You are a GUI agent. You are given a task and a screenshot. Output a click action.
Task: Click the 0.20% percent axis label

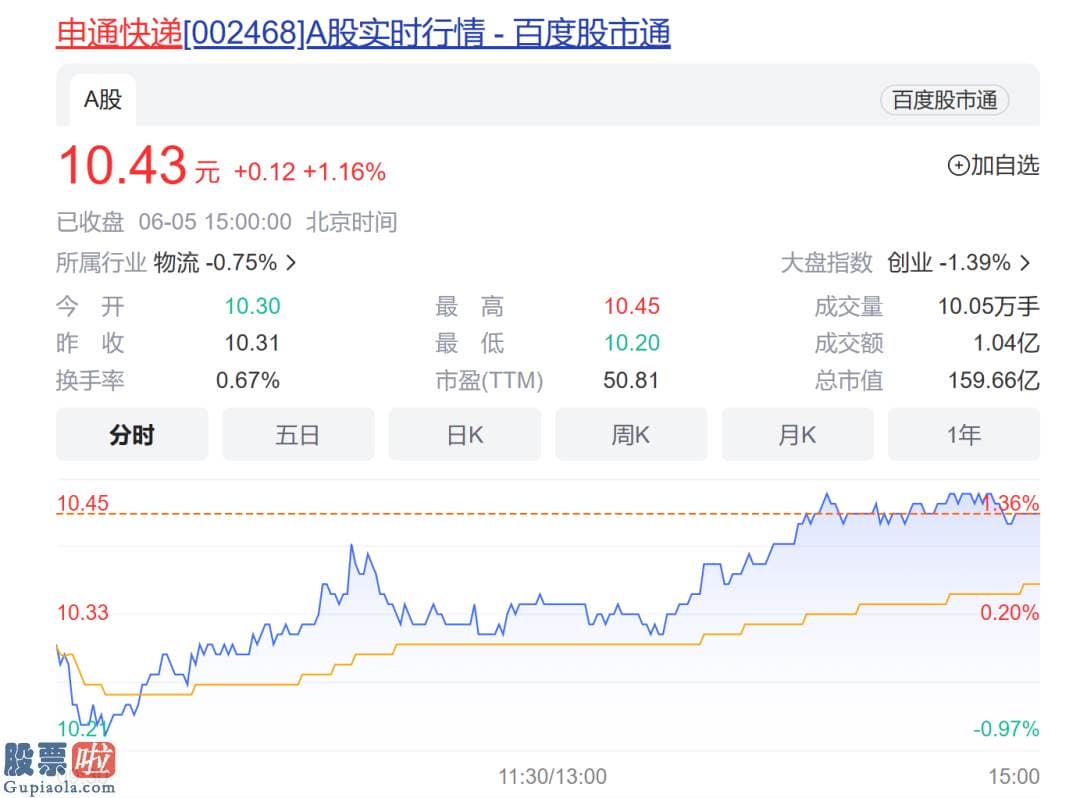point(1009,612)
